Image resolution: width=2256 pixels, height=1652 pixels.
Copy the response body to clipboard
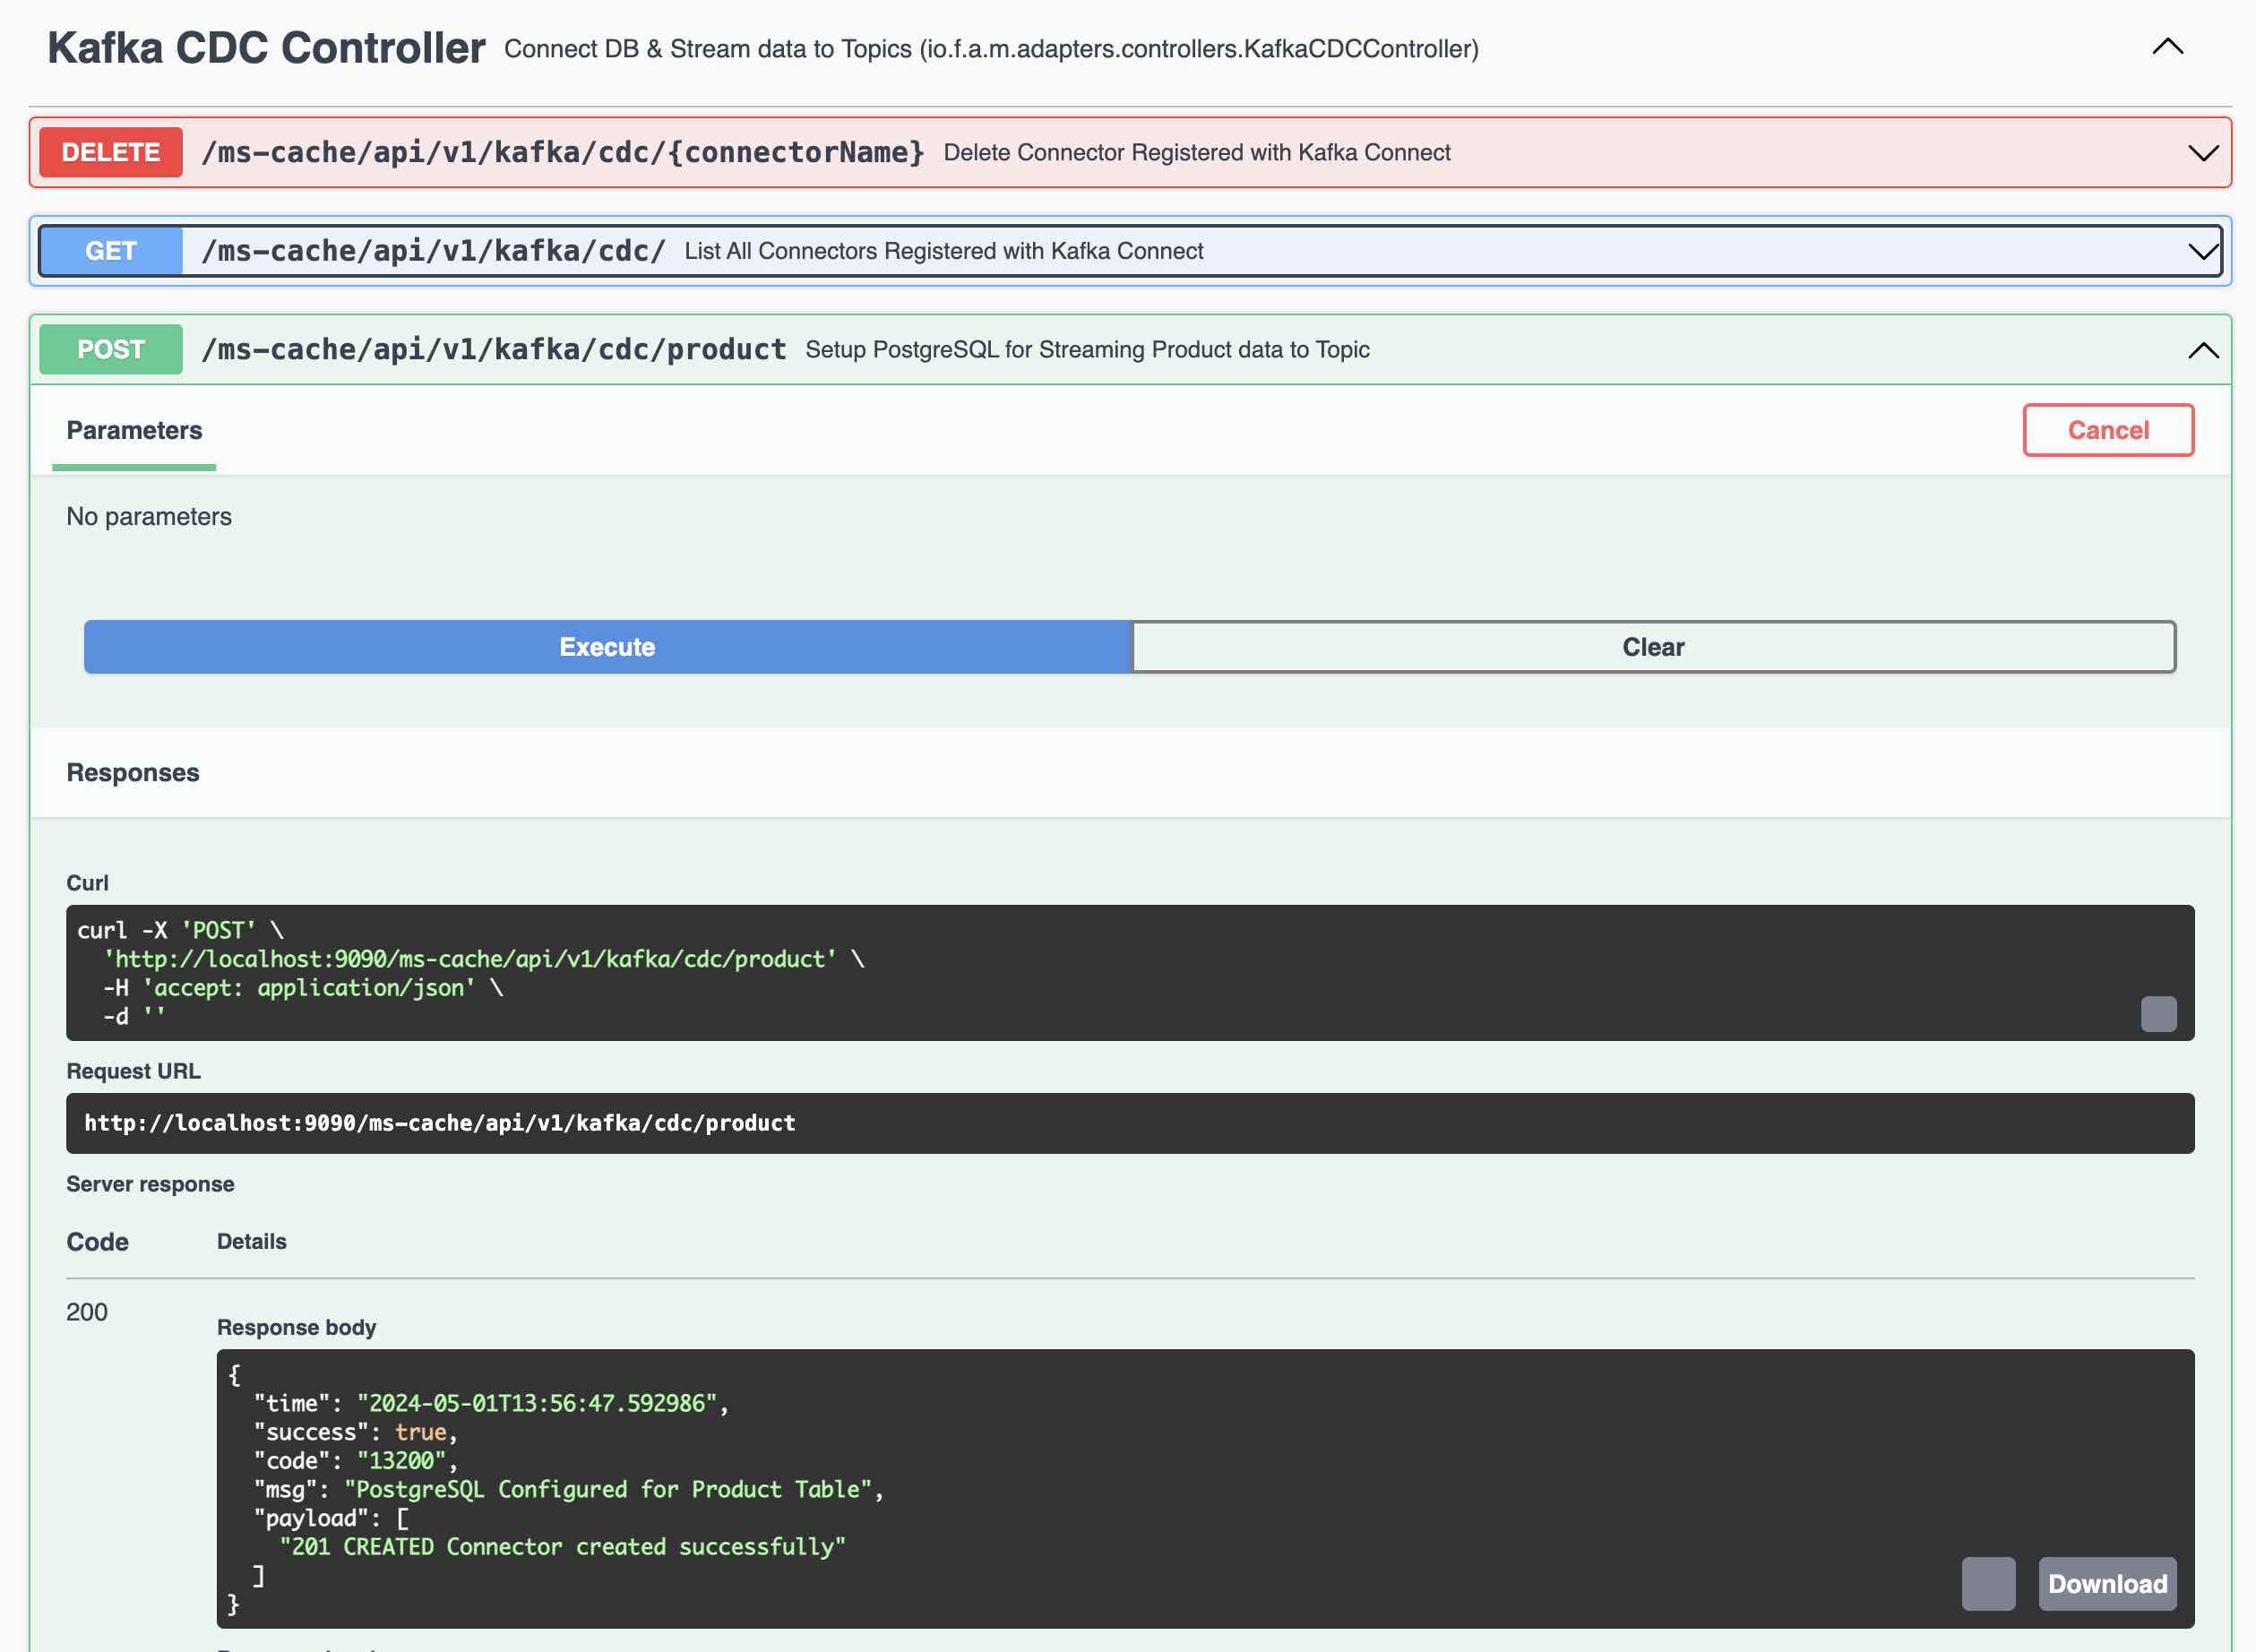coord(1987,1583)
